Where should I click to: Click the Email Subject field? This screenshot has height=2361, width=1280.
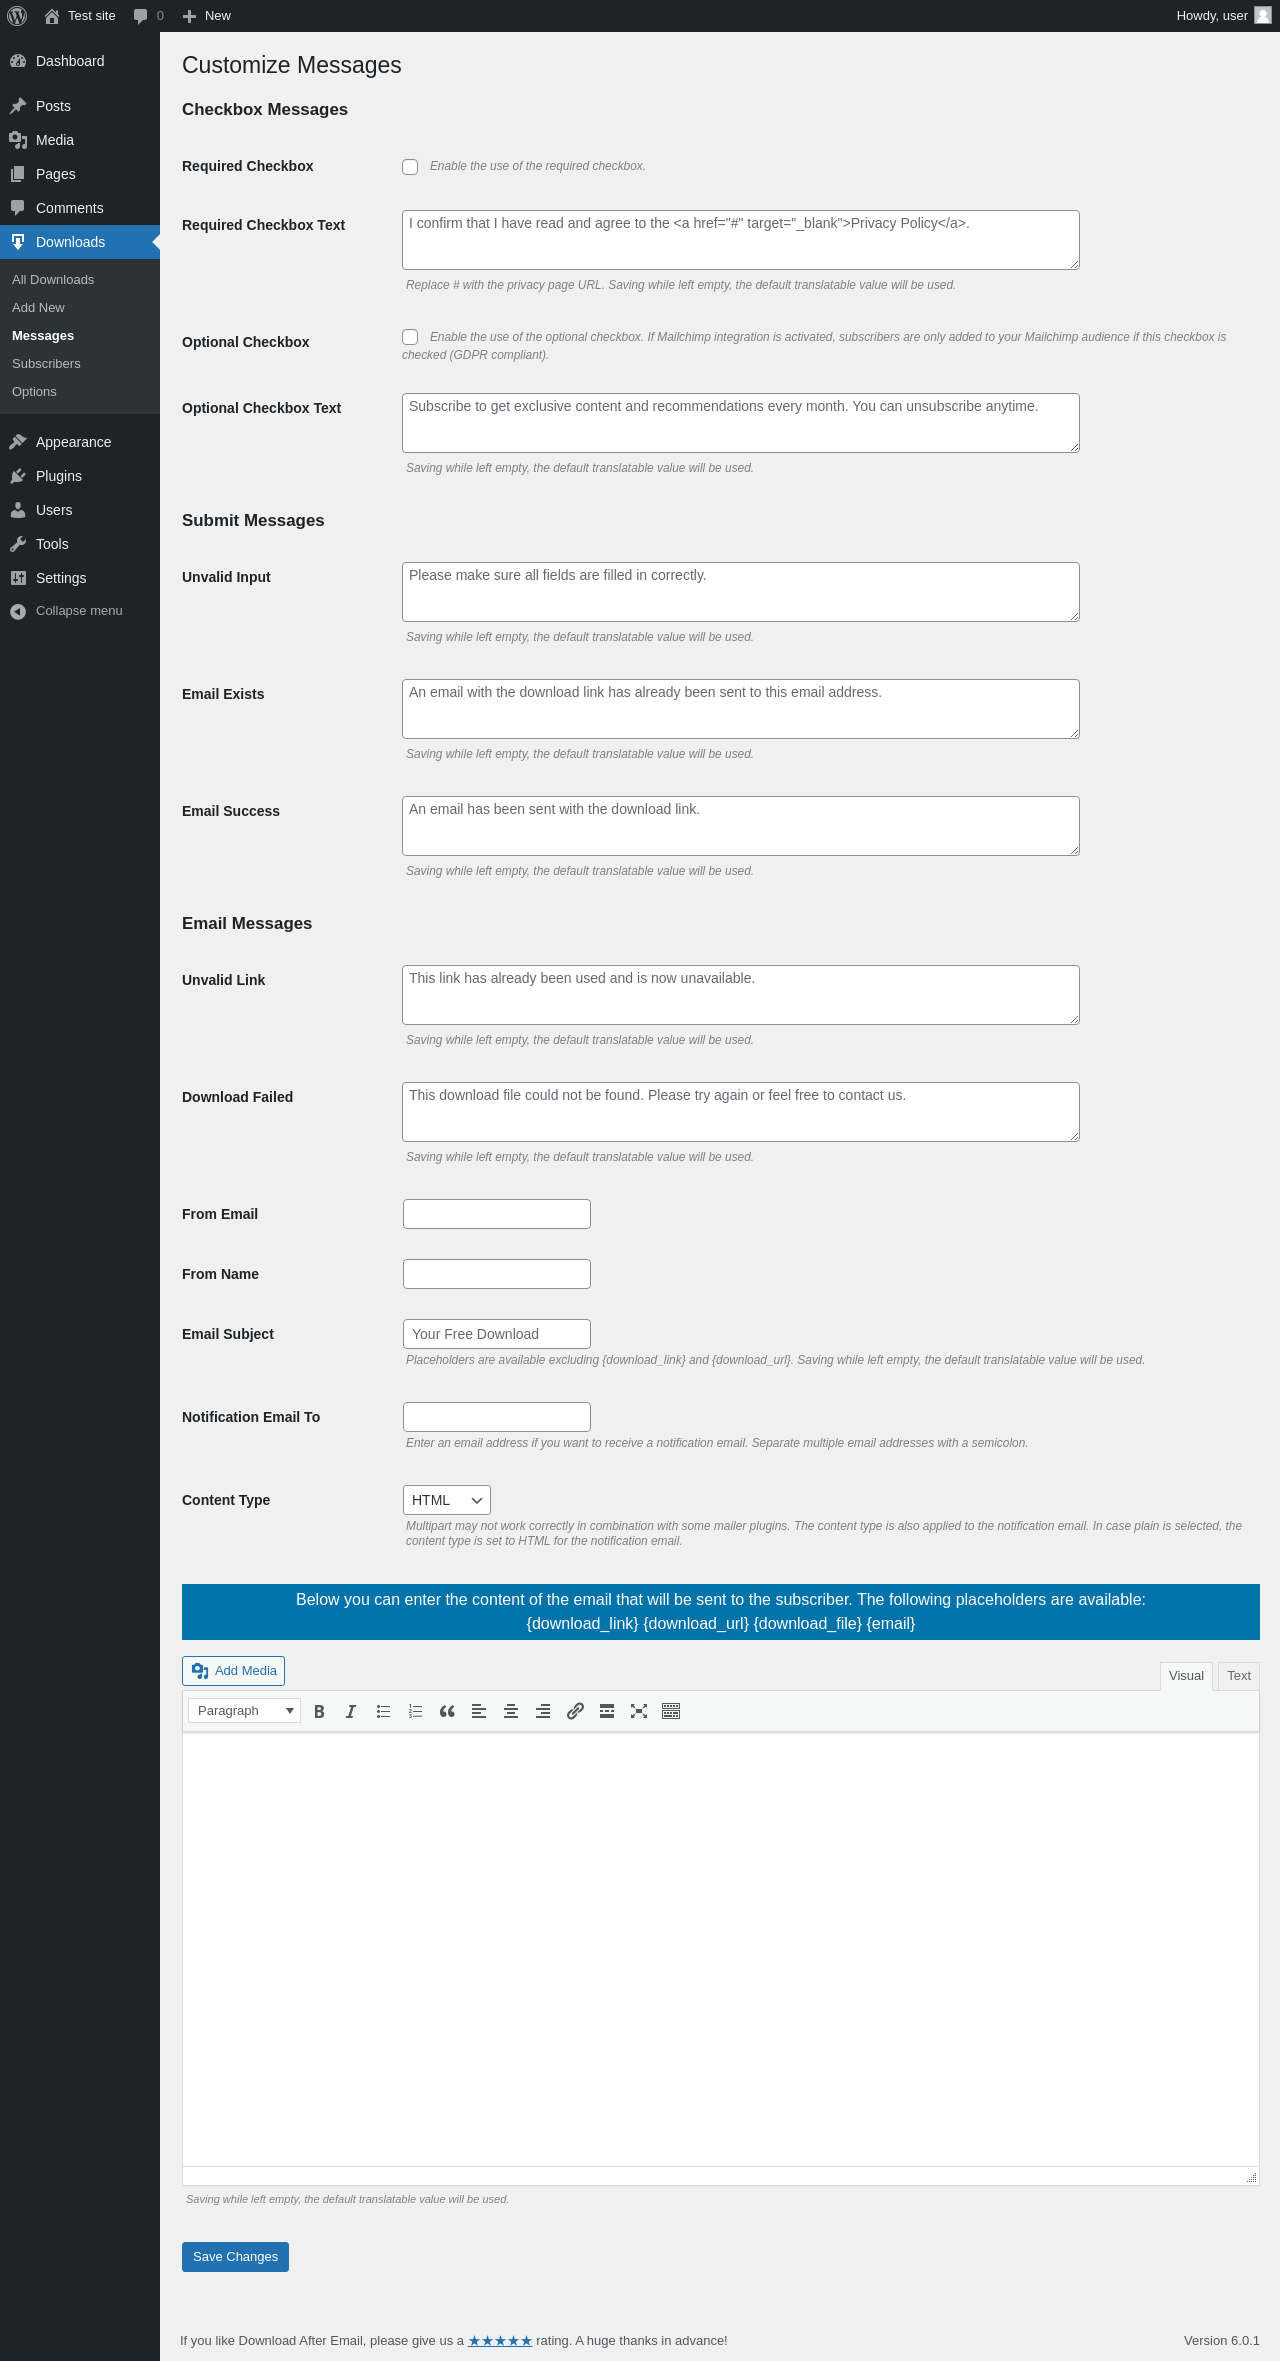[497, 1334]
